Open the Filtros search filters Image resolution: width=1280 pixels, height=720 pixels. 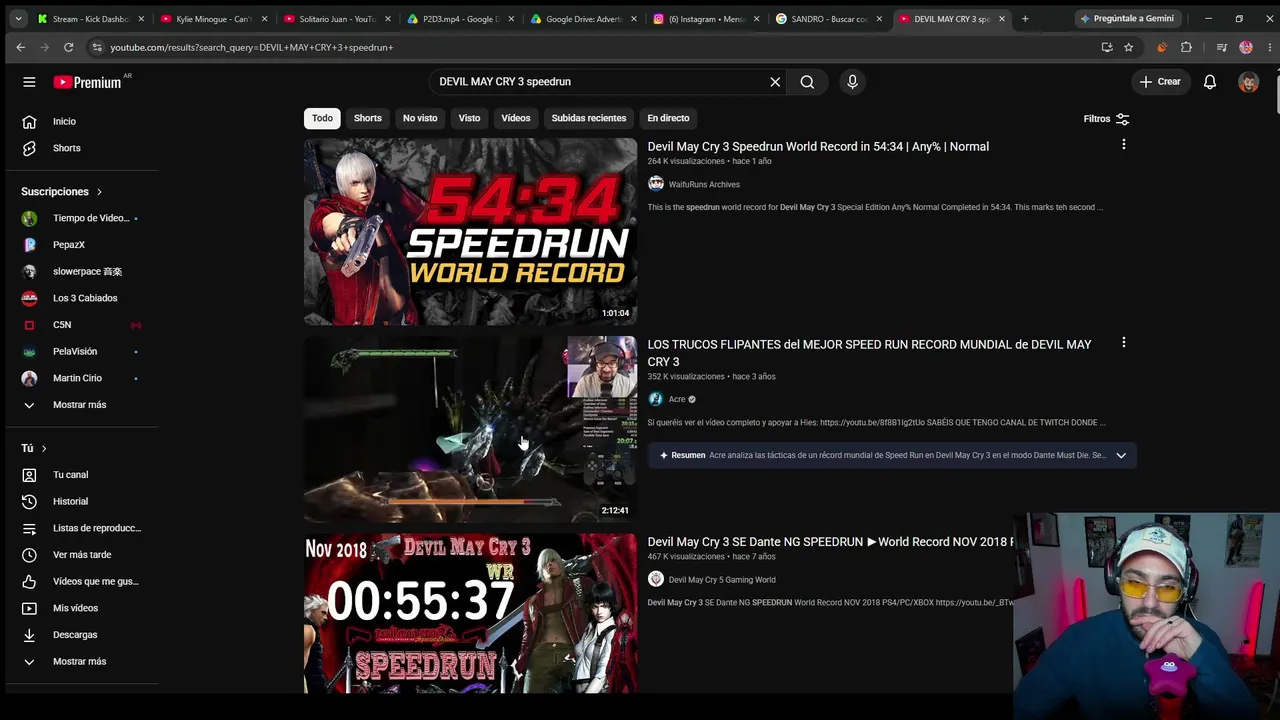1106,119
